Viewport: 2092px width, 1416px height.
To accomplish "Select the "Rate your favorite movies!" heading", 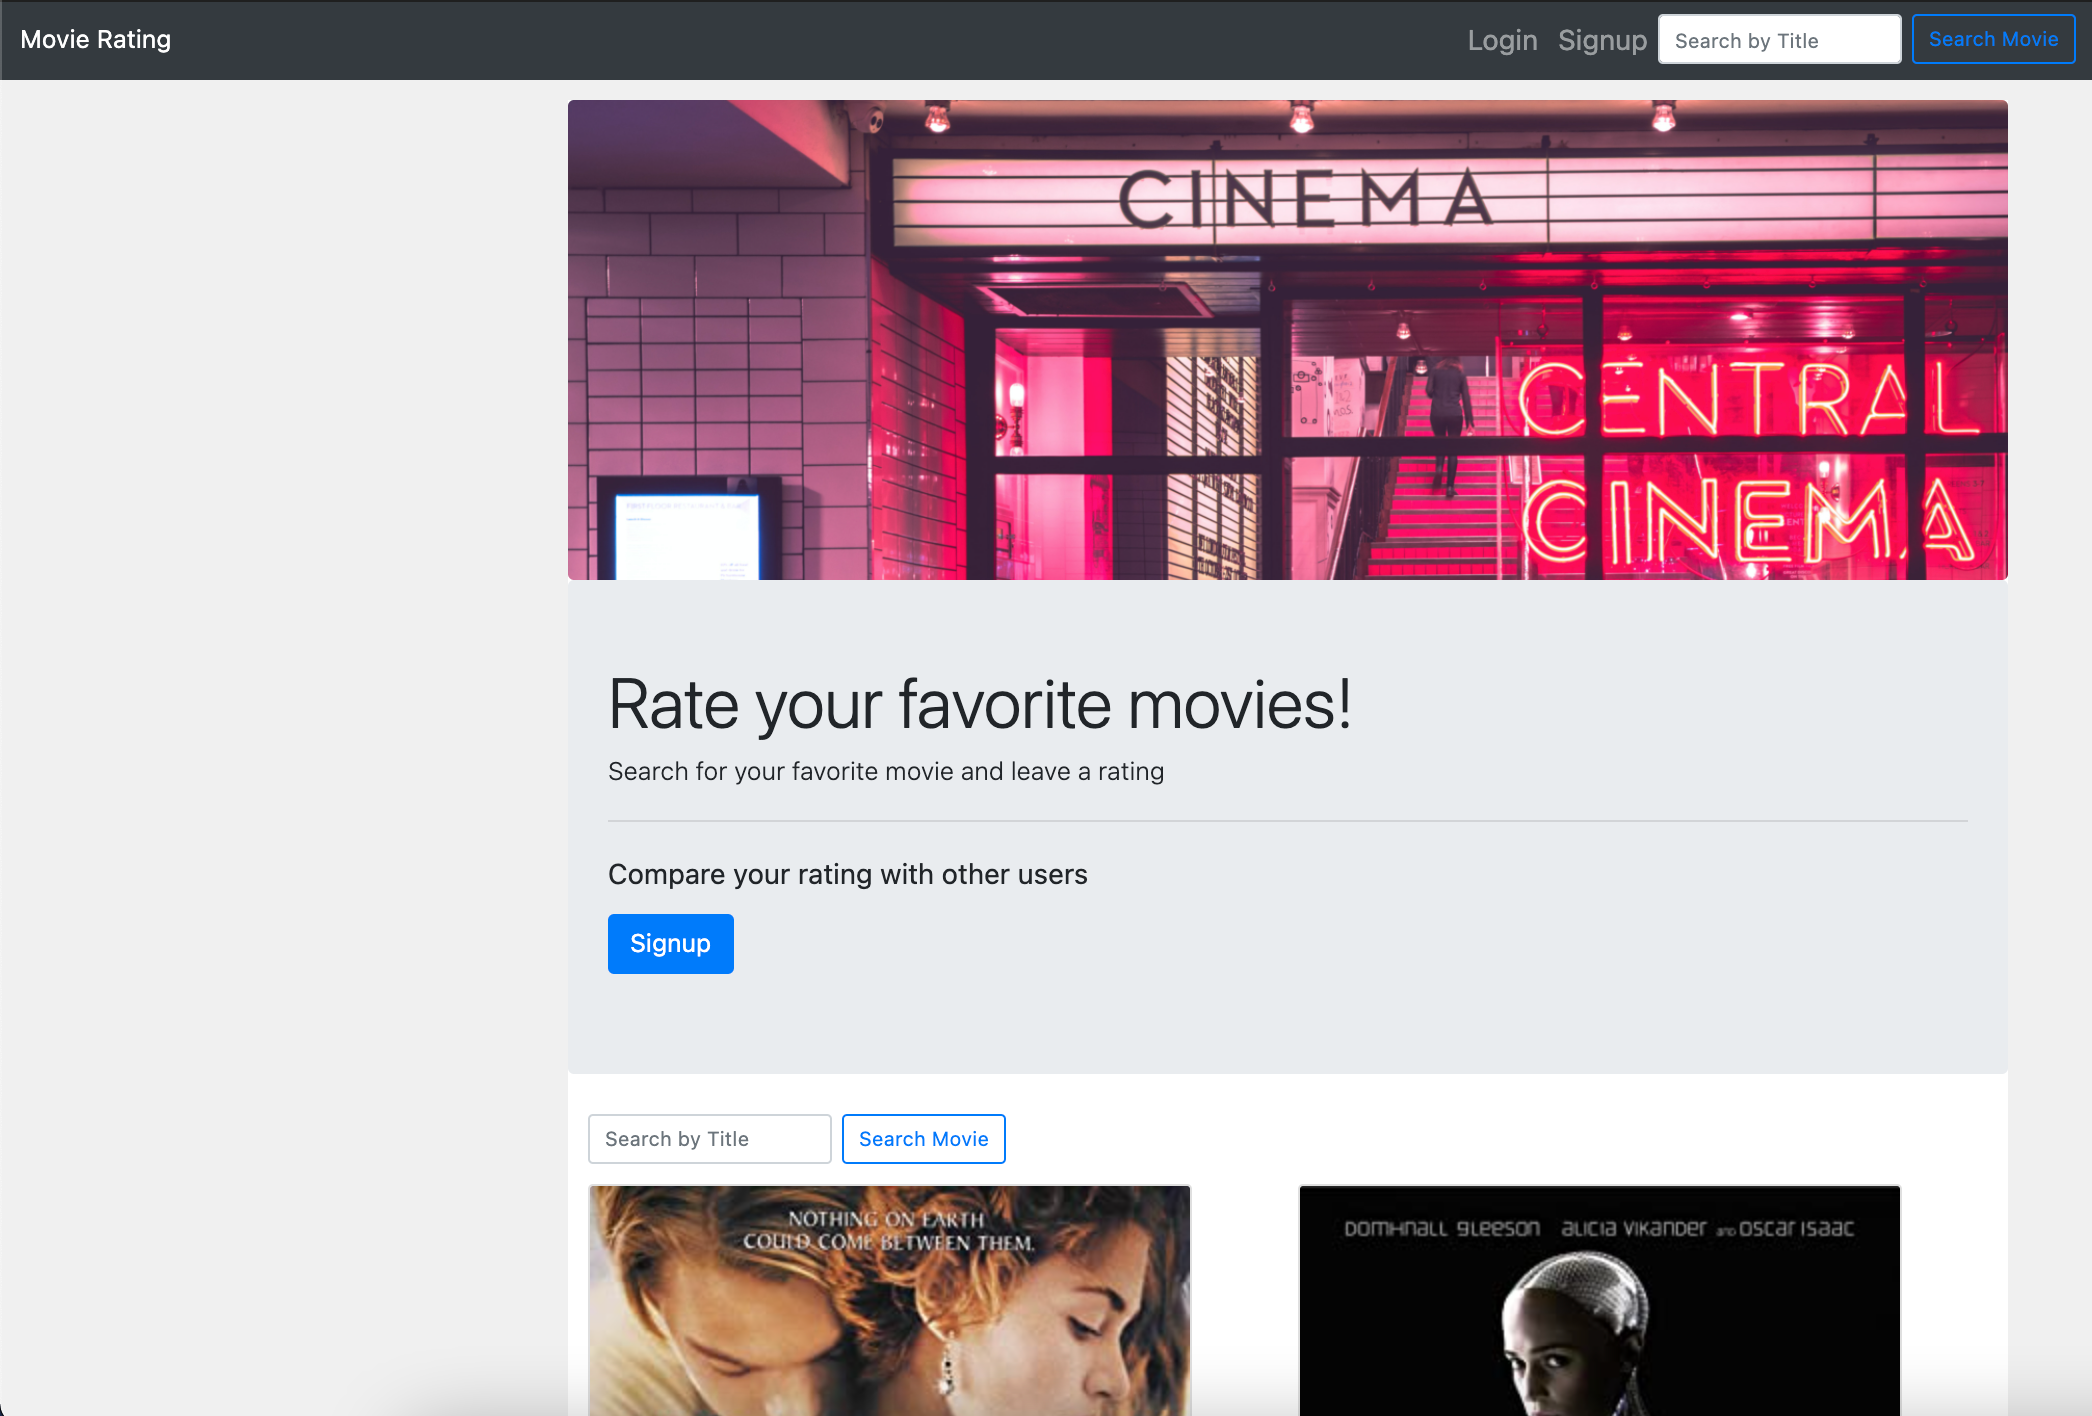I will [x=982, y=703].
